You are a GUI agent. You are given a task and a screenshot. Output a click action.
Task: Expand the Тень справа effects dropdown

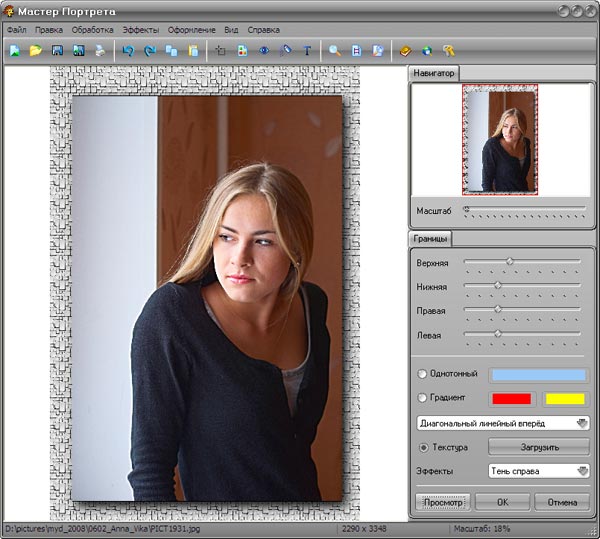point(539,471)
